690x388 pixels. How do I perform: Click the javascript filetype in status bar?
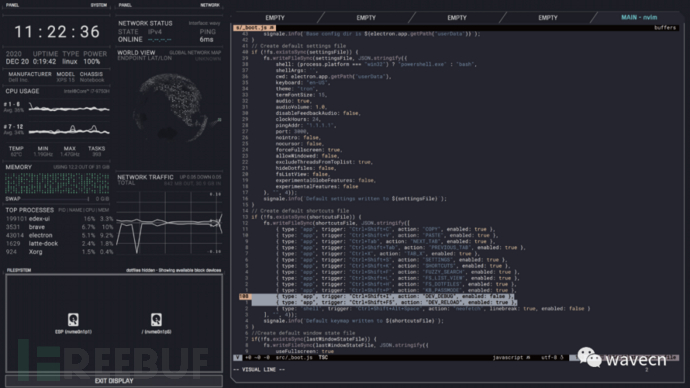pos(508,358)
